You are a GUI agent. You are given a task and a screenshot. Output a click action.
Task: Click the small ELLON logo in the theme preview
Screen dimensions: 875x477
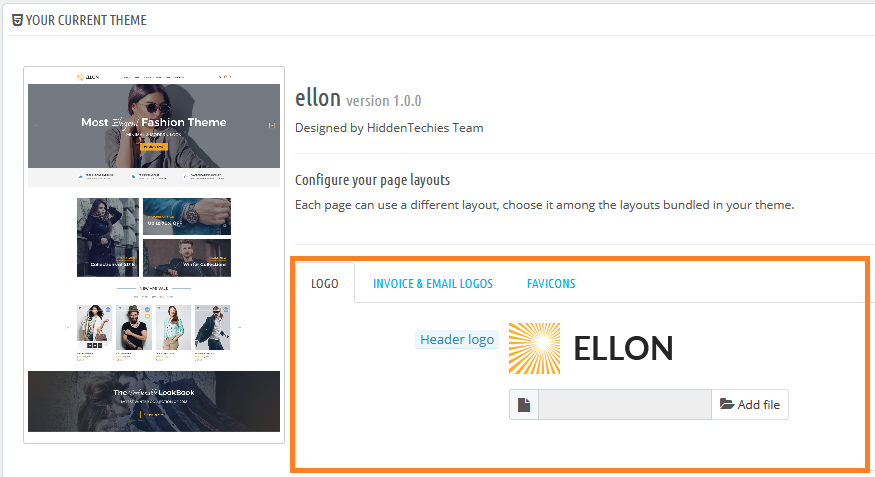coord(88,77)
